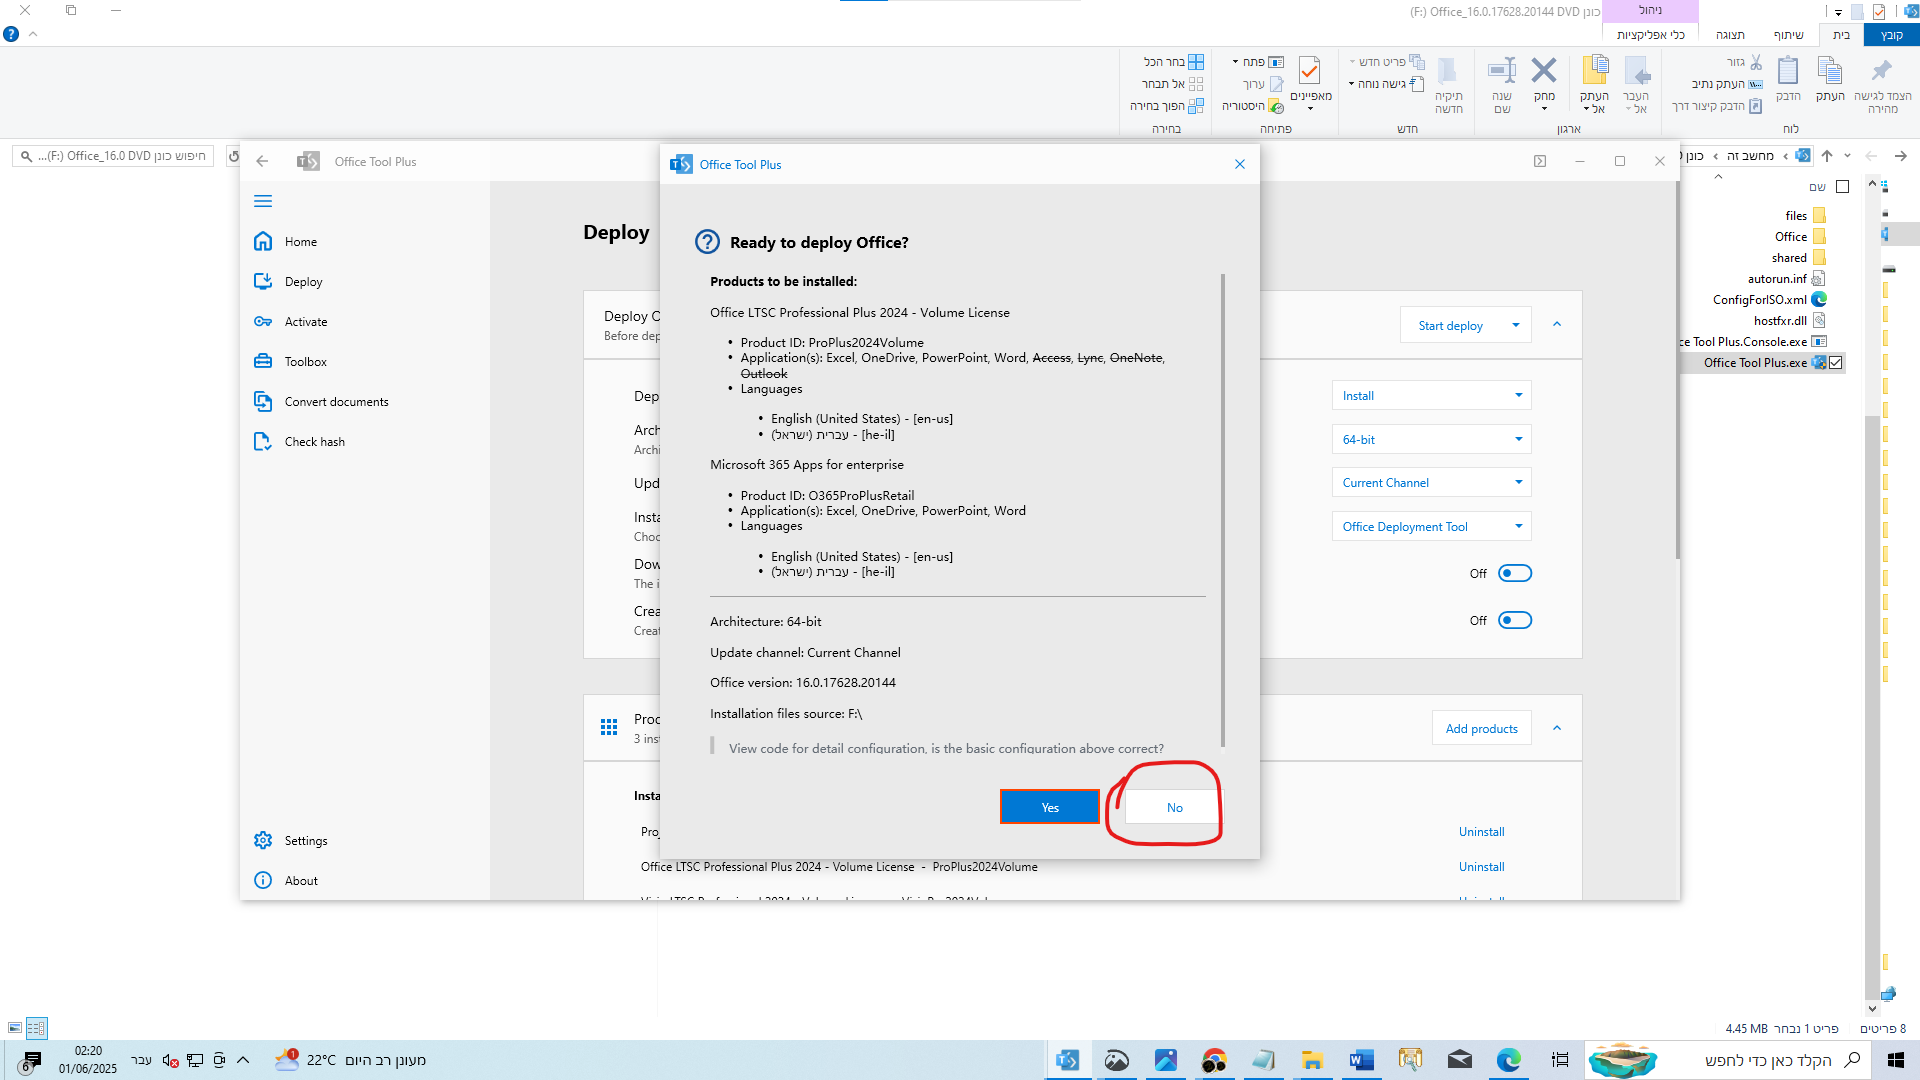The width and height of the screenshot is (1920, 1080).
Task: Click the Explorer up-directory arrow
Action: click(x=1827, y=156)
